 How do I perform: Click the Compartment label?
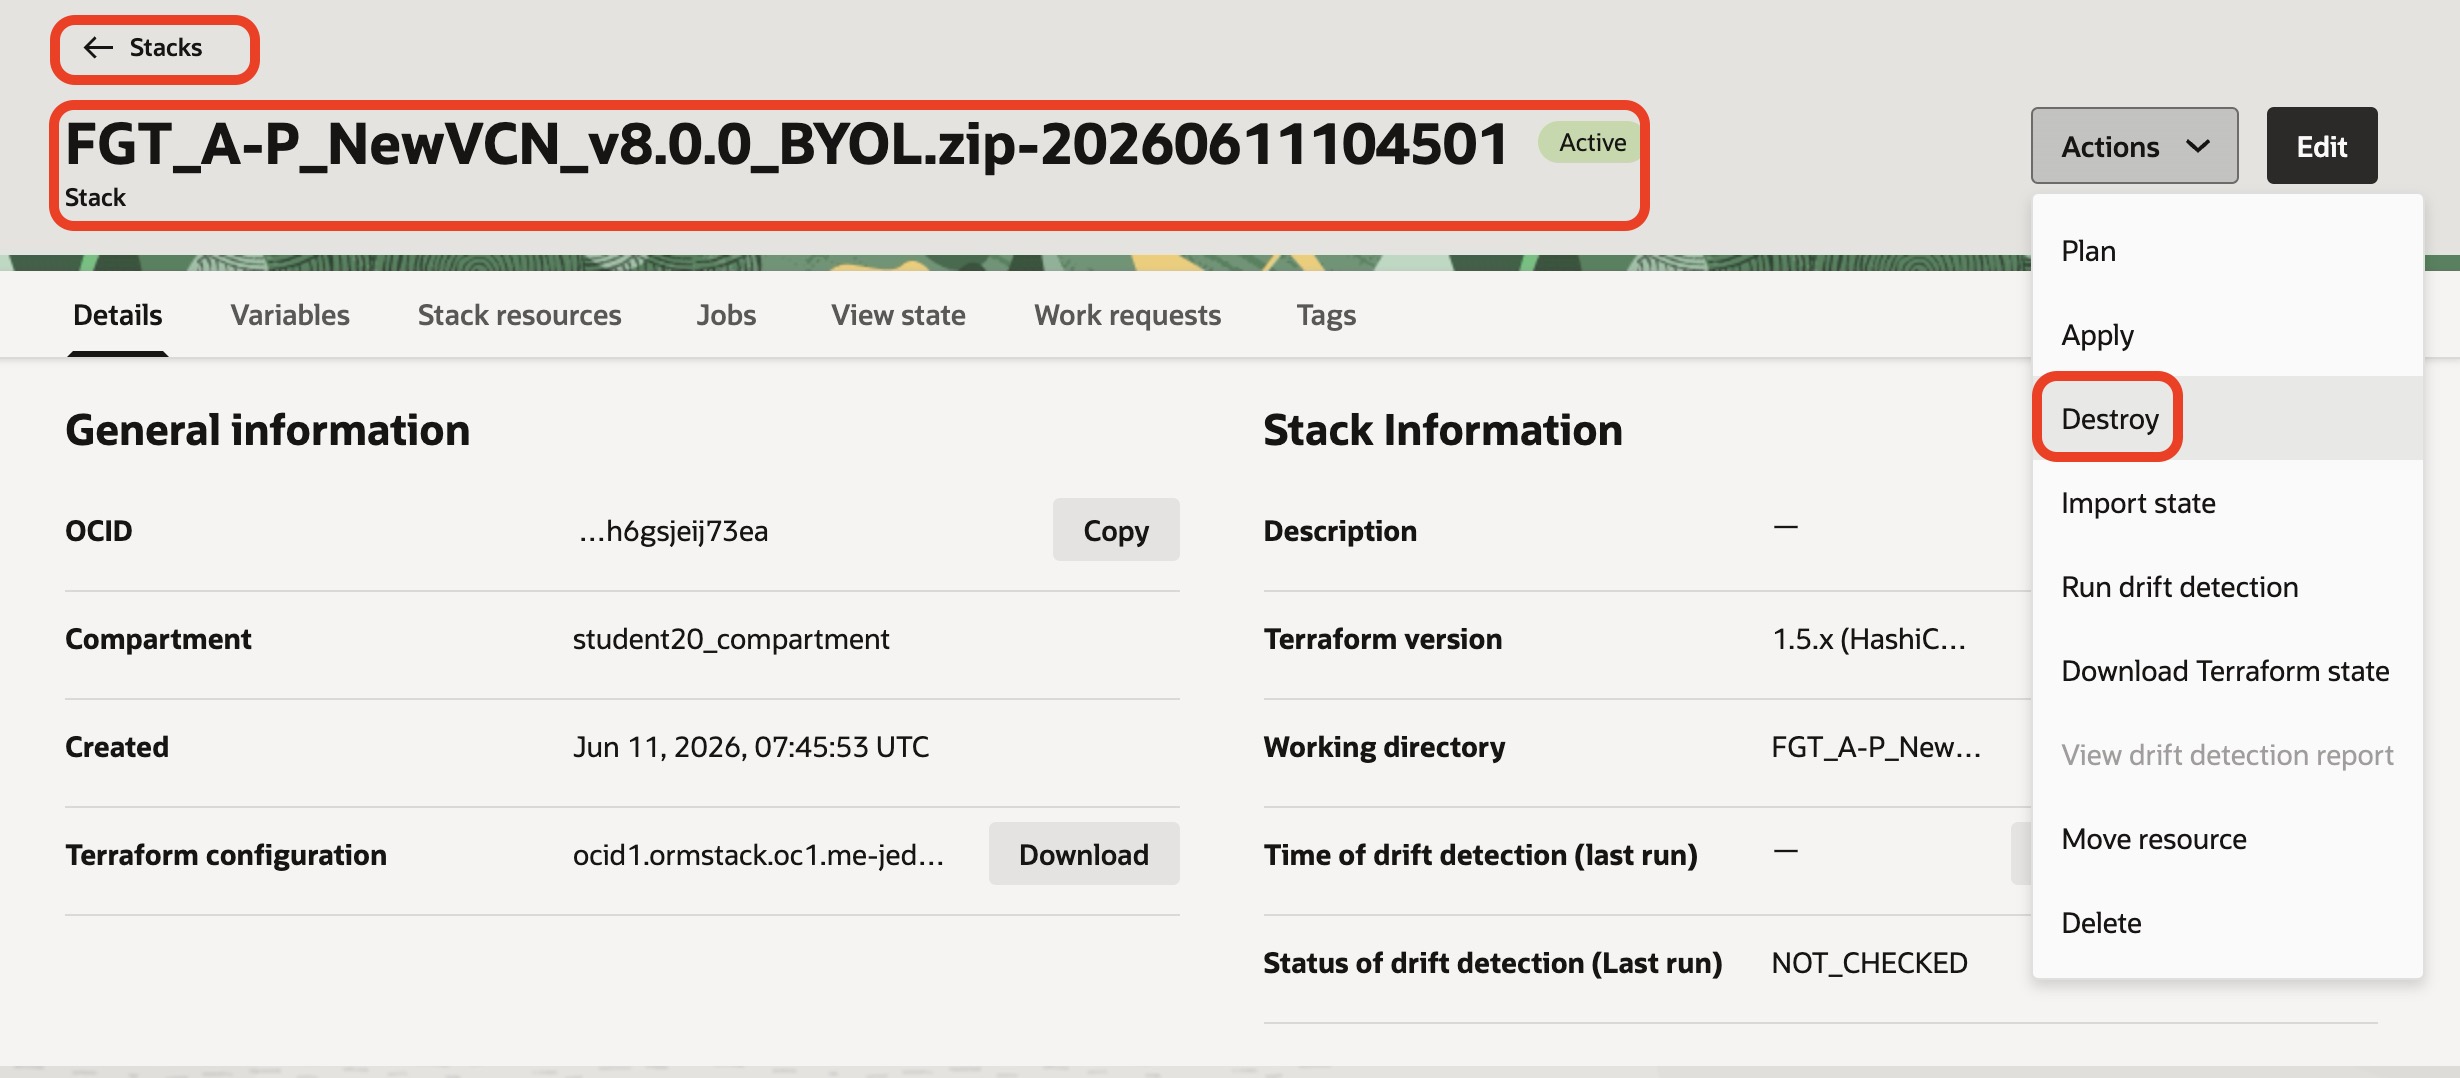[x=158, y=639]
